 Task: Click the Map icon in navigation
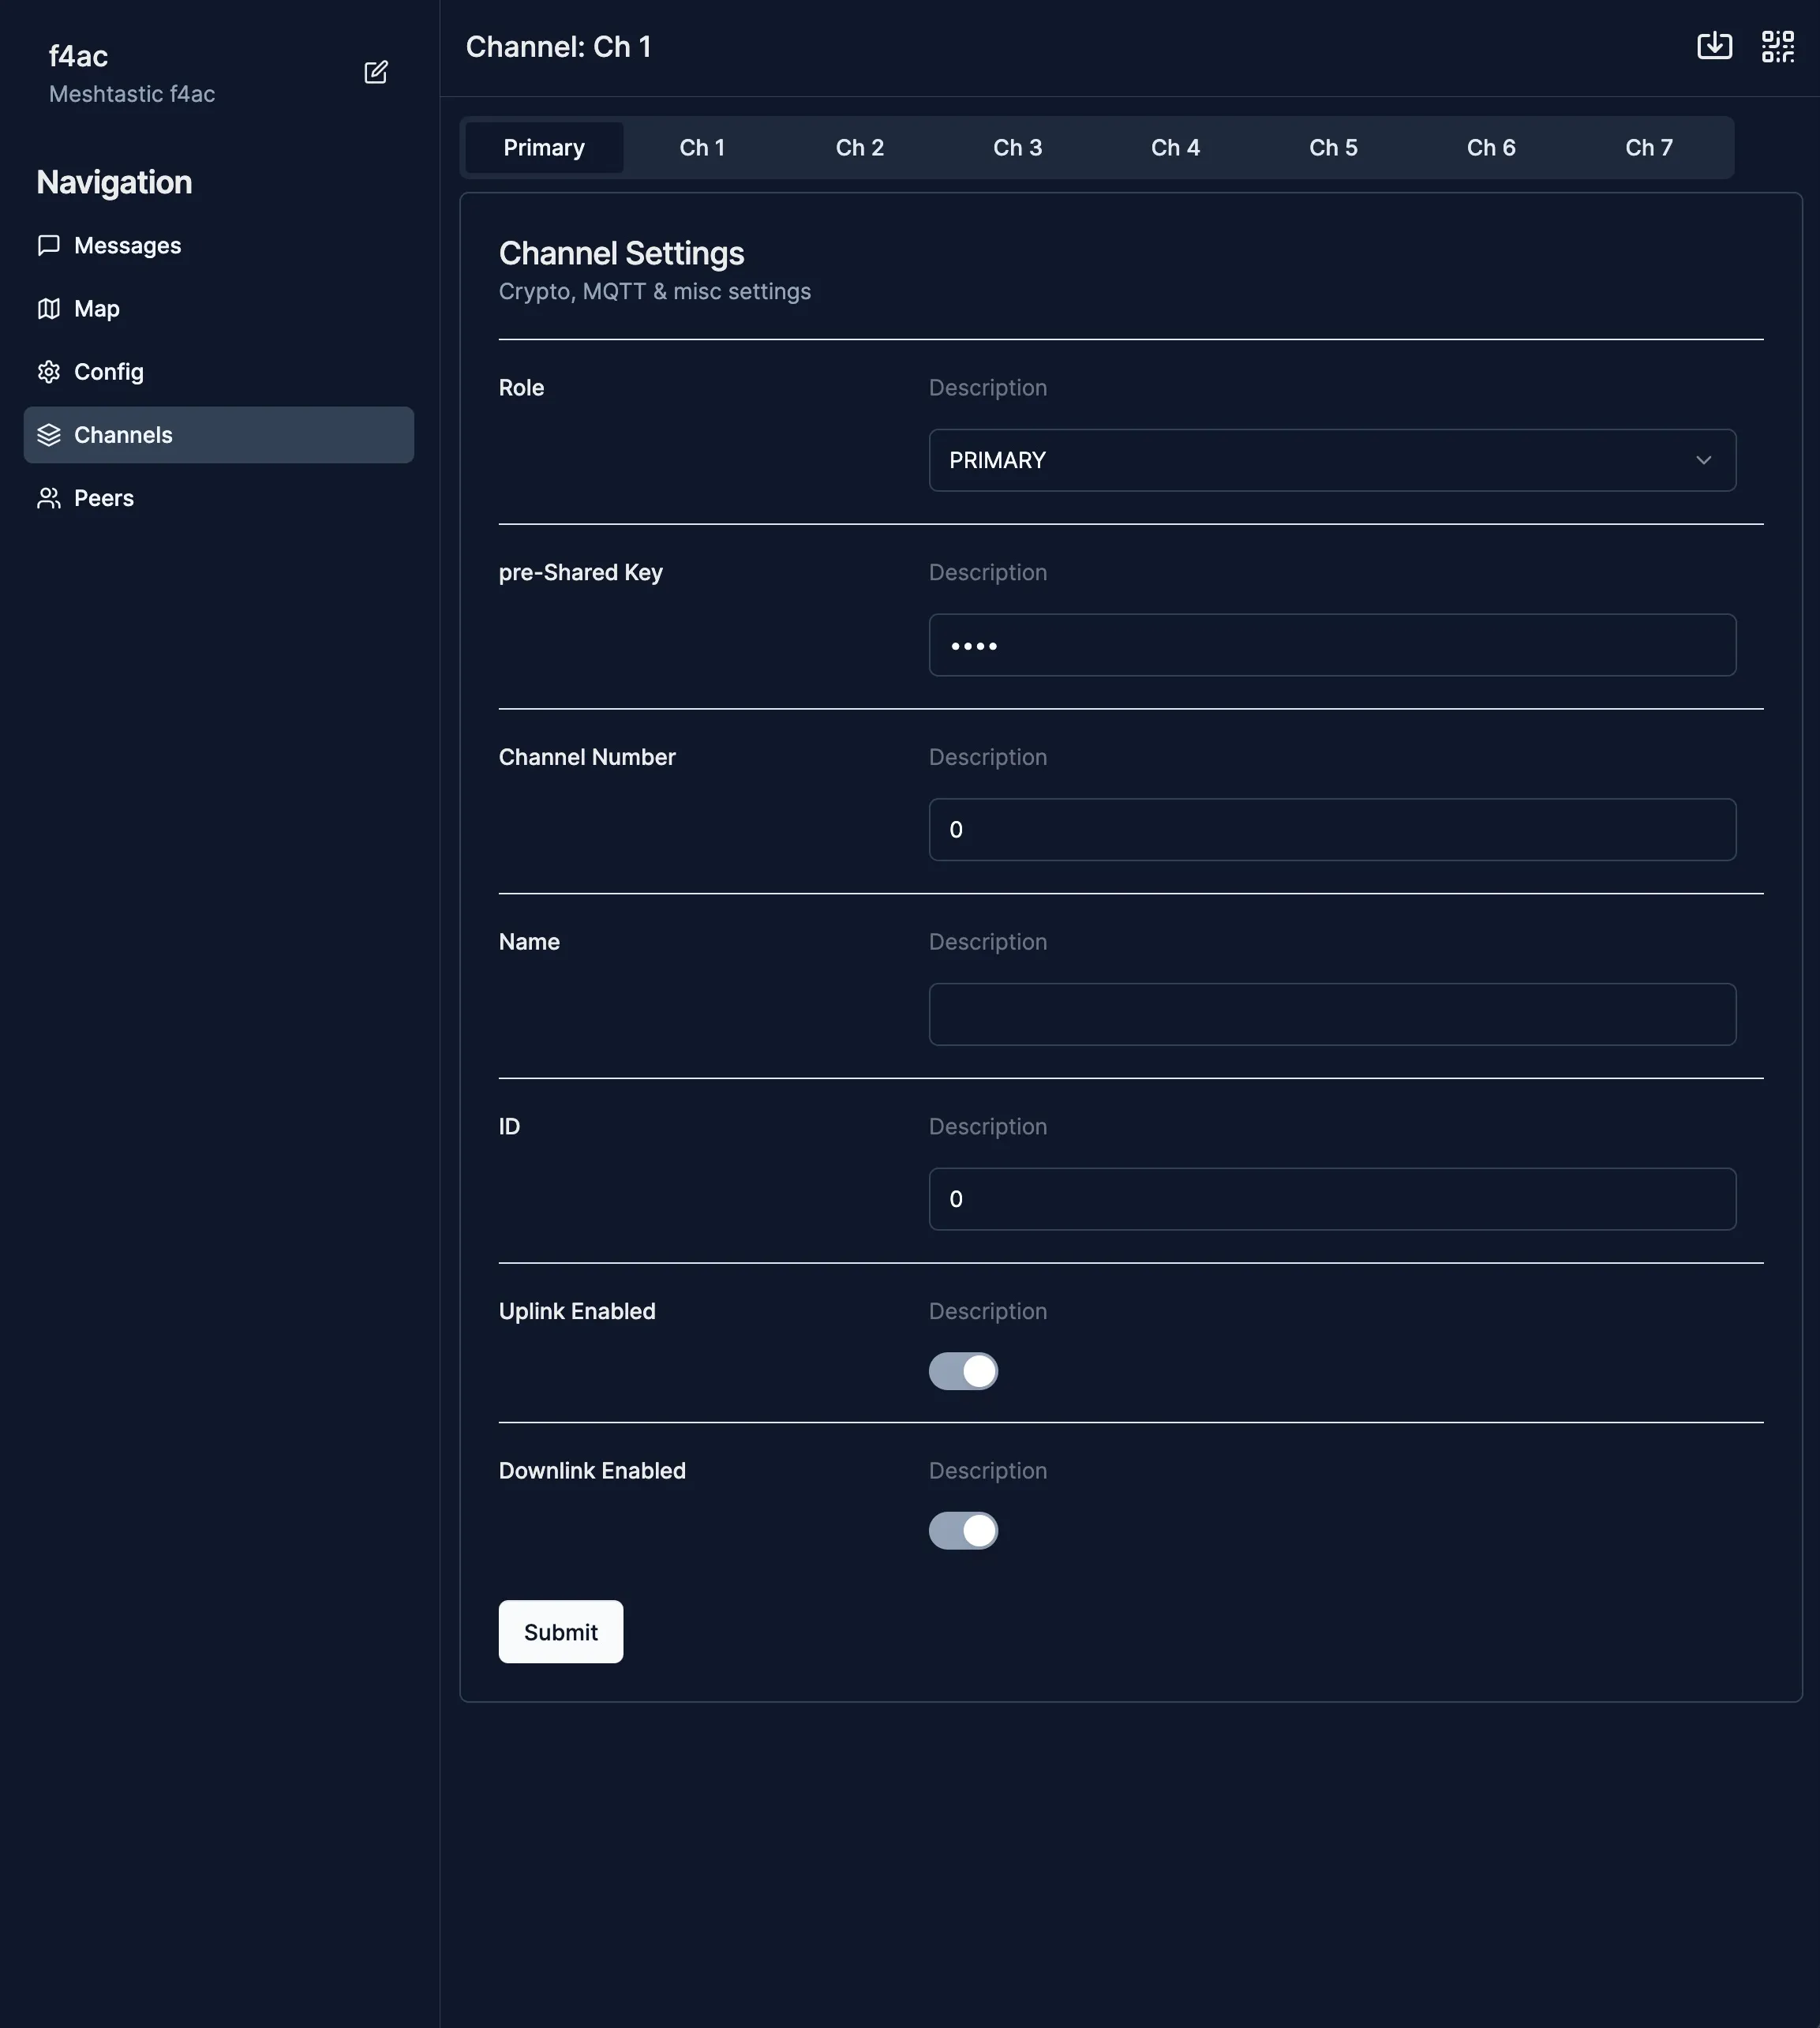(48, 309)
